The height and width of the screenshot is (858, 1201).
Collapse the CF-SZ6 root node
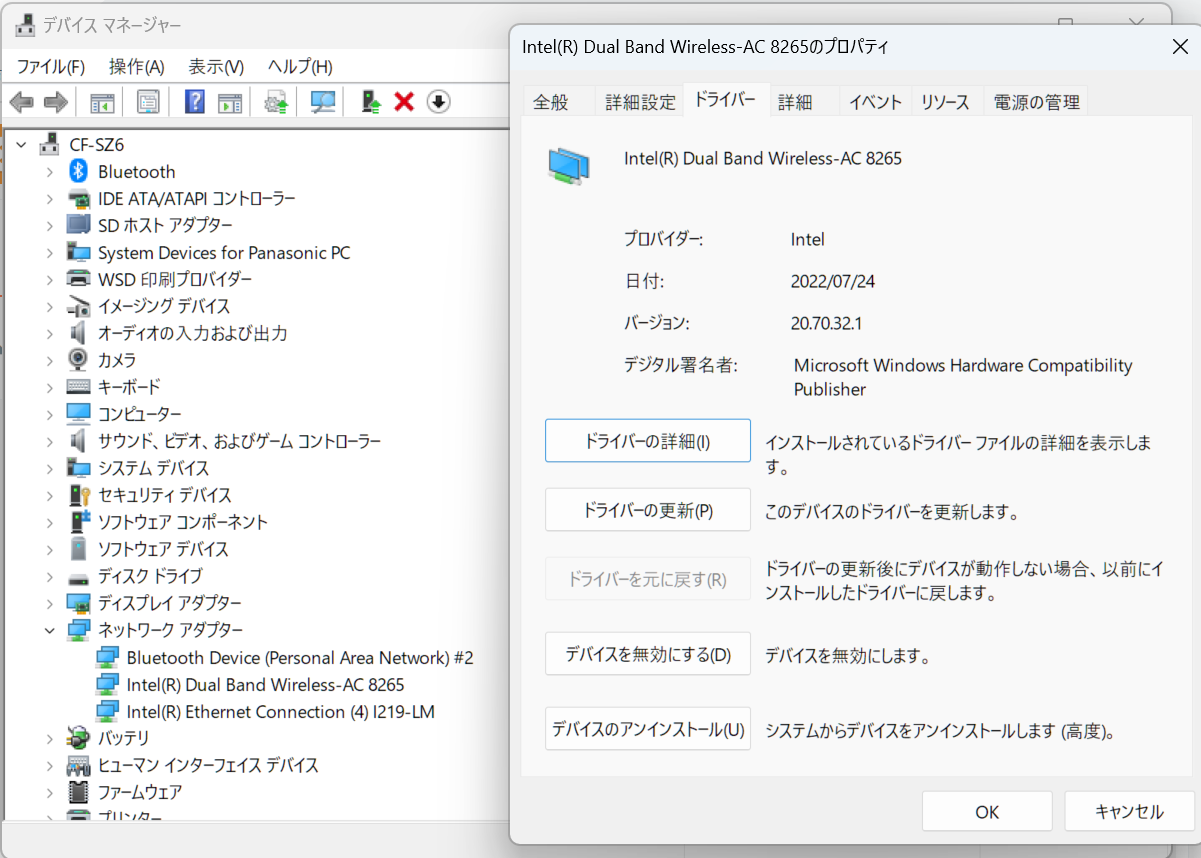pos(22,145)
